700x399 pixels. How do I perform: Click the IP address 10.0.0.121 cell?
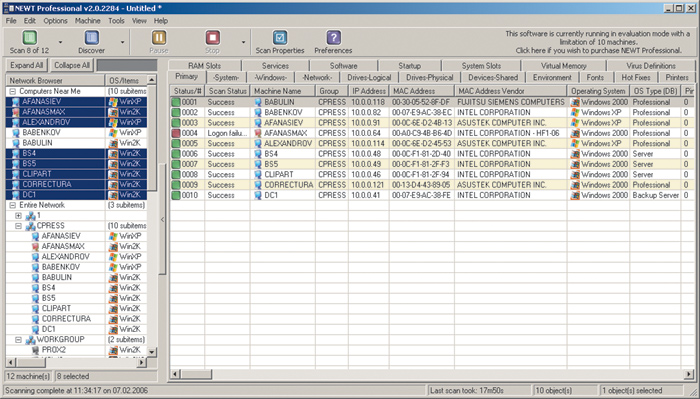368,185
